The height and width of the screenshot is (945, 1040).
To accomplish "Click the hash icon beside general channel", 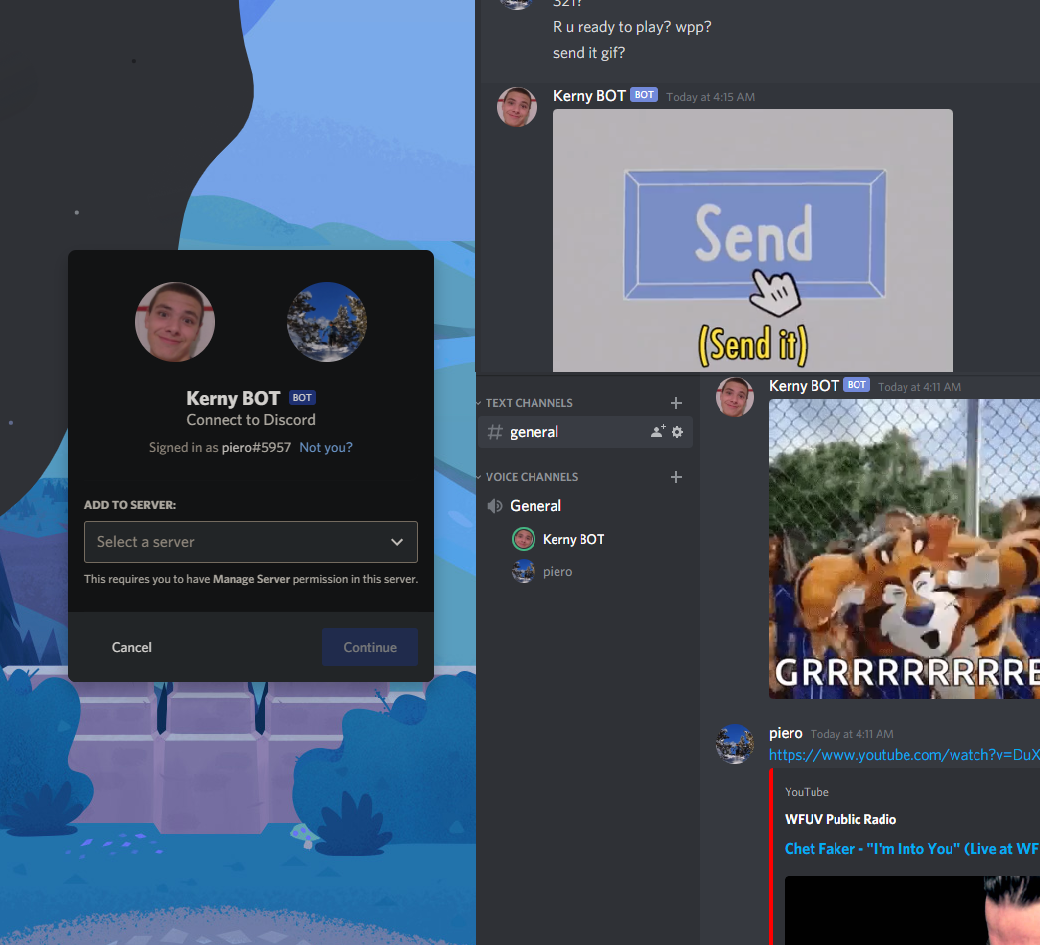I will pyautogui.click(x=494, y=432).
